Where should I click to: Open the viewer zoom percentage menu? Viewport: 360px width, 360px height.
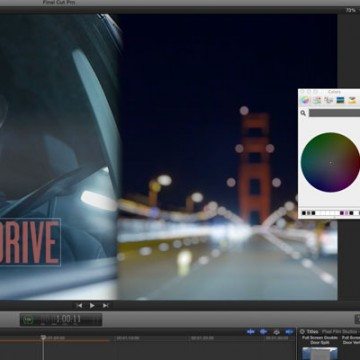point(351,10)
